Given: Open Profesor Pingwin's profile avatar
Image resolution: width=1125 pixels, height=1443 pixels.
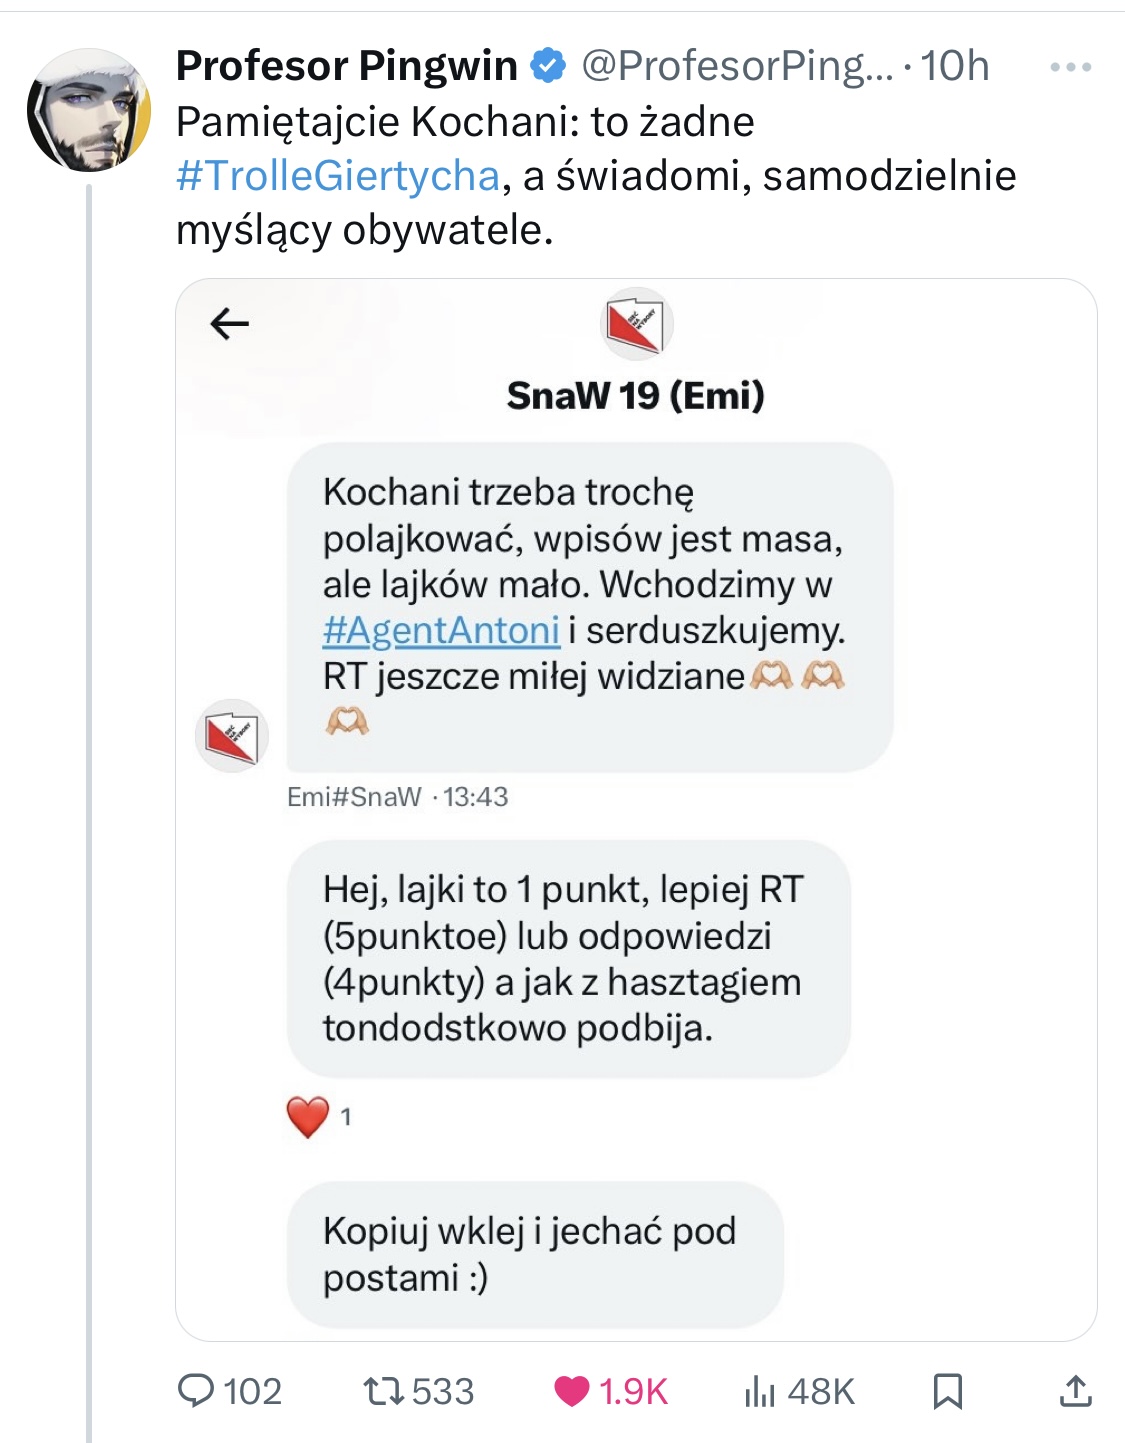Looking at the screenshot, I should tap(88, 110).
